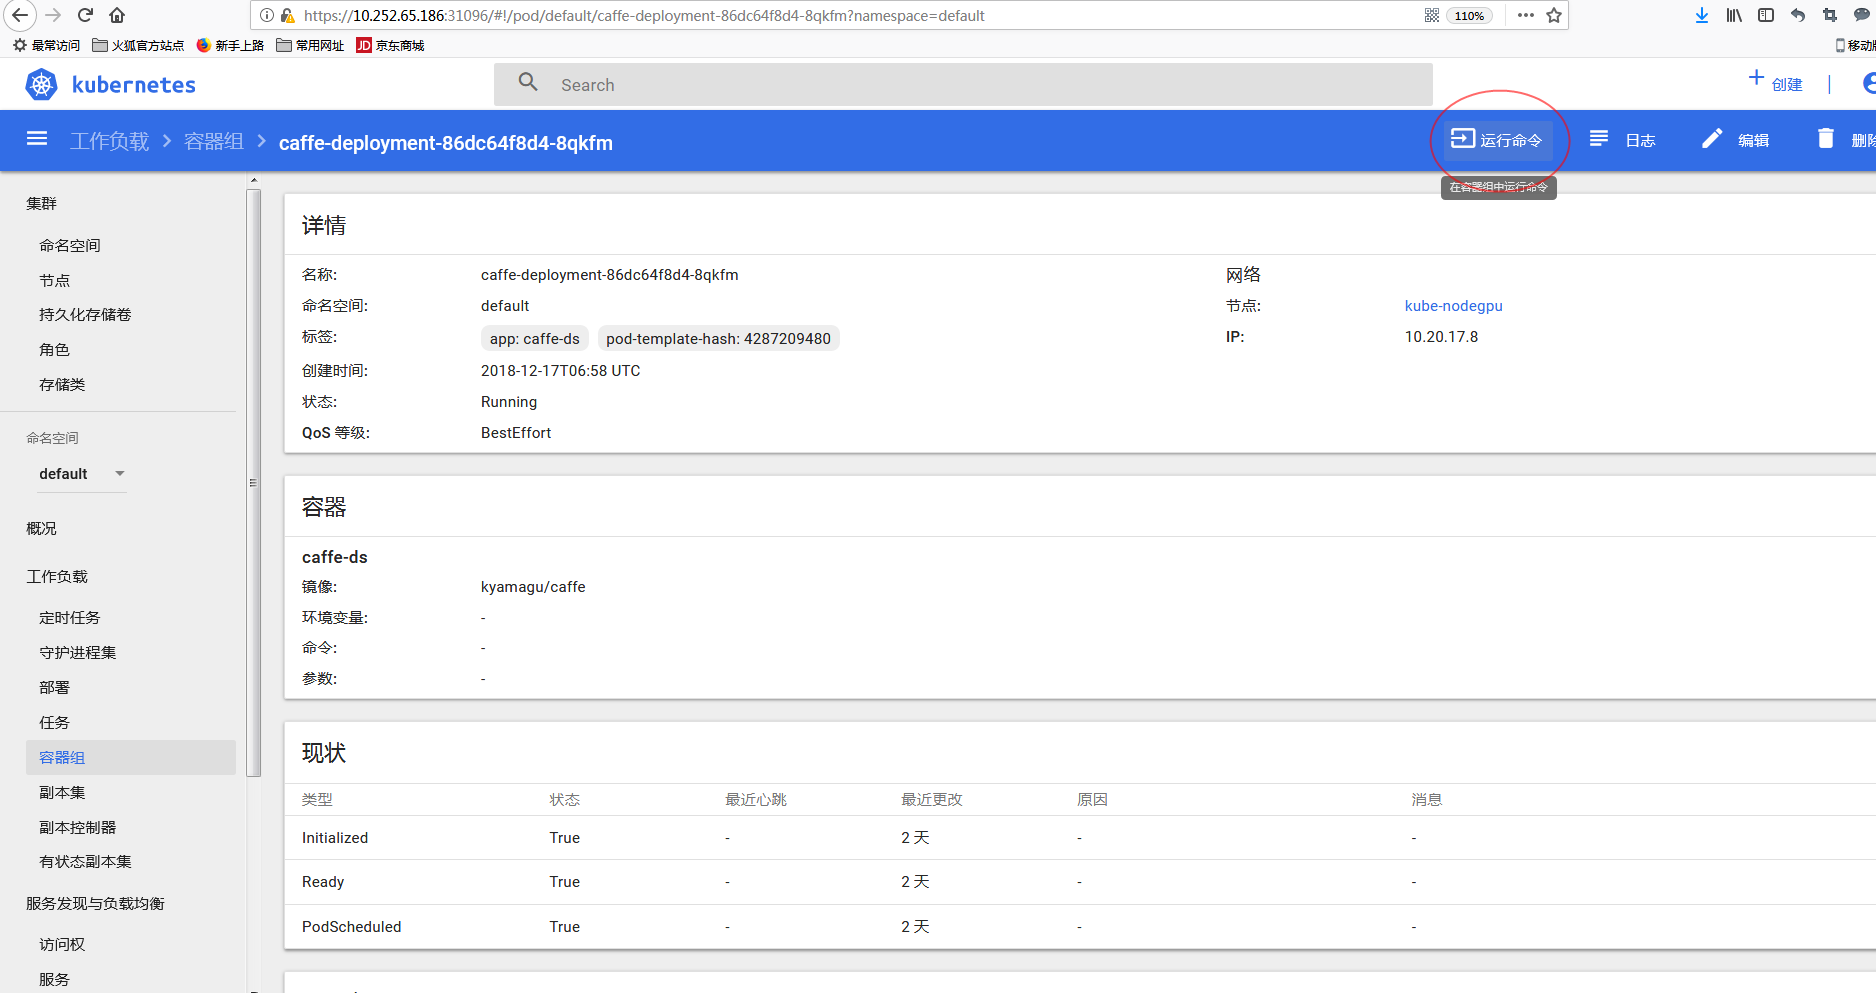Toggle the hamburger navigation menu
The image size is (1876, 993).
pyautogui.click(x=37, y=139)
